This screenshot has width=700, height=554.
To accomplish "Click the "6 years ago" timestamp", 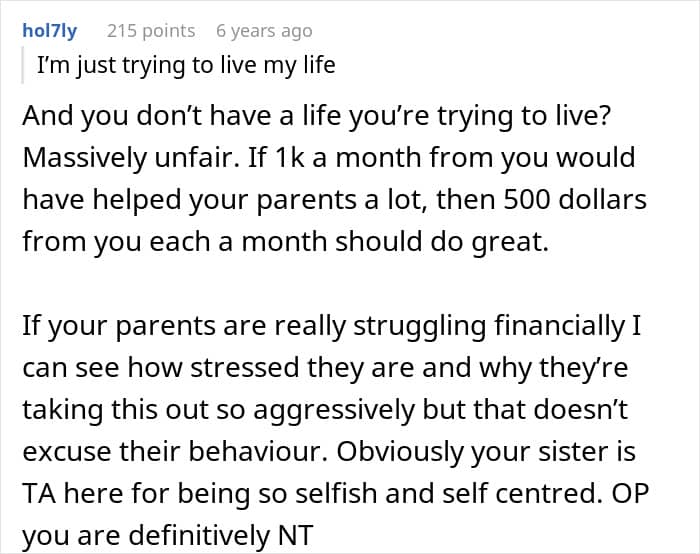I will click(x=264, y=31).
